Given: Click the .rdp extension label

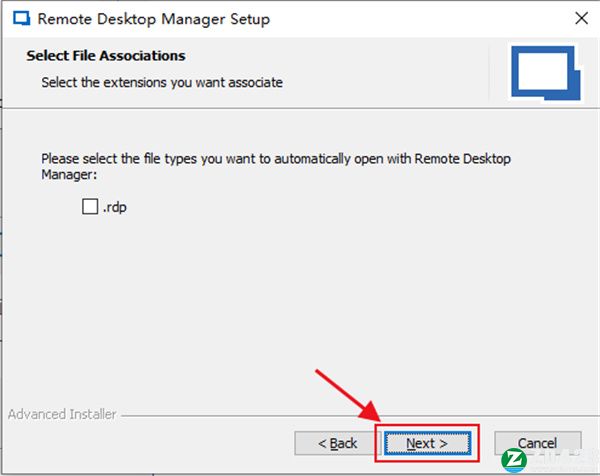Looking at the screenshot, I should 114,207.
